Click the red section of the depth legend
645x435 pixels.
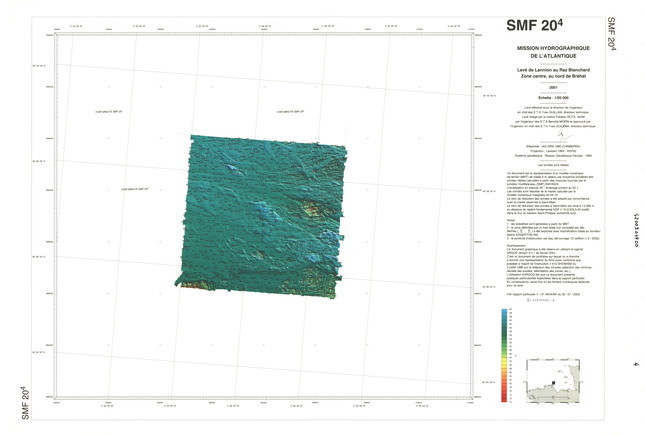click(x=504, y=396)
